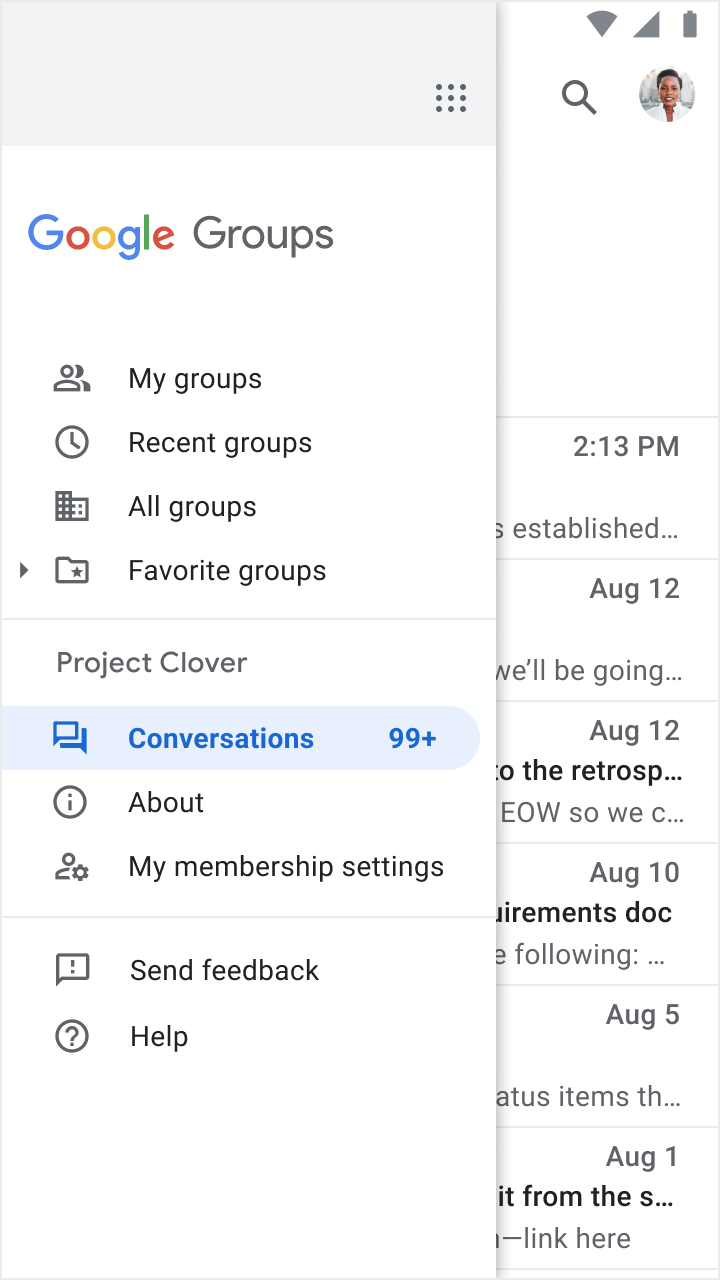Open the Google apps grid icon
The width and height of the screenshot is (720, 1280).
451,98
